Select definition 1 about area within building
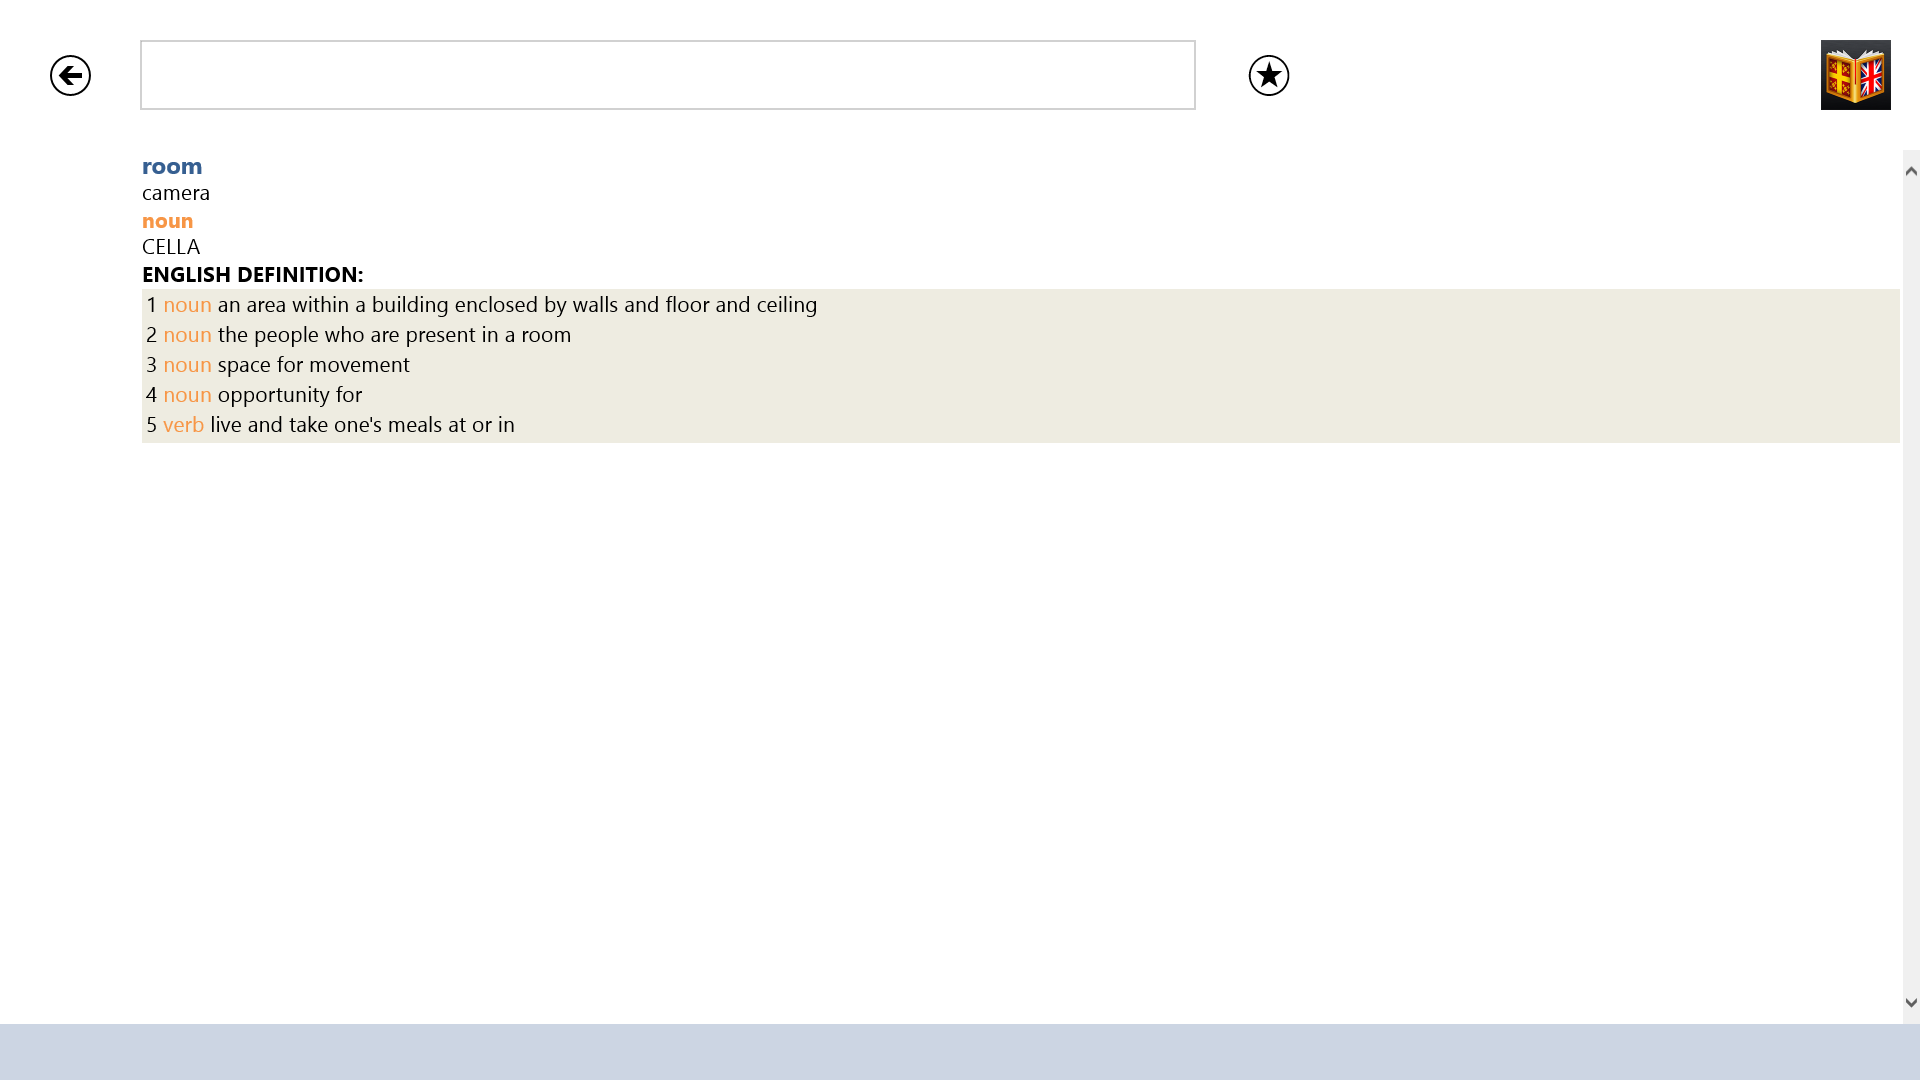 click(x=516, y=305)
